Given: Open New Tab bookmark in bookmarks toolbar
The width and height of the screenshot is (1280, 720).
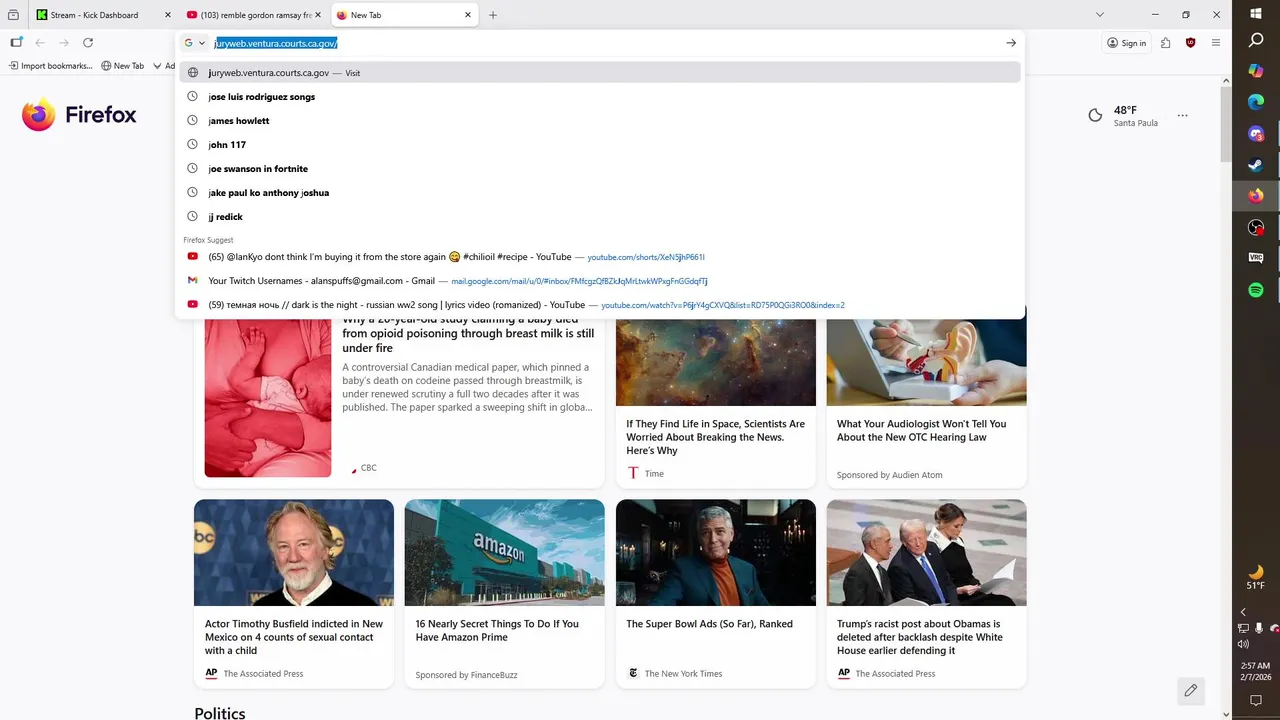Looking at the screenshot, I should coord(122,66).
